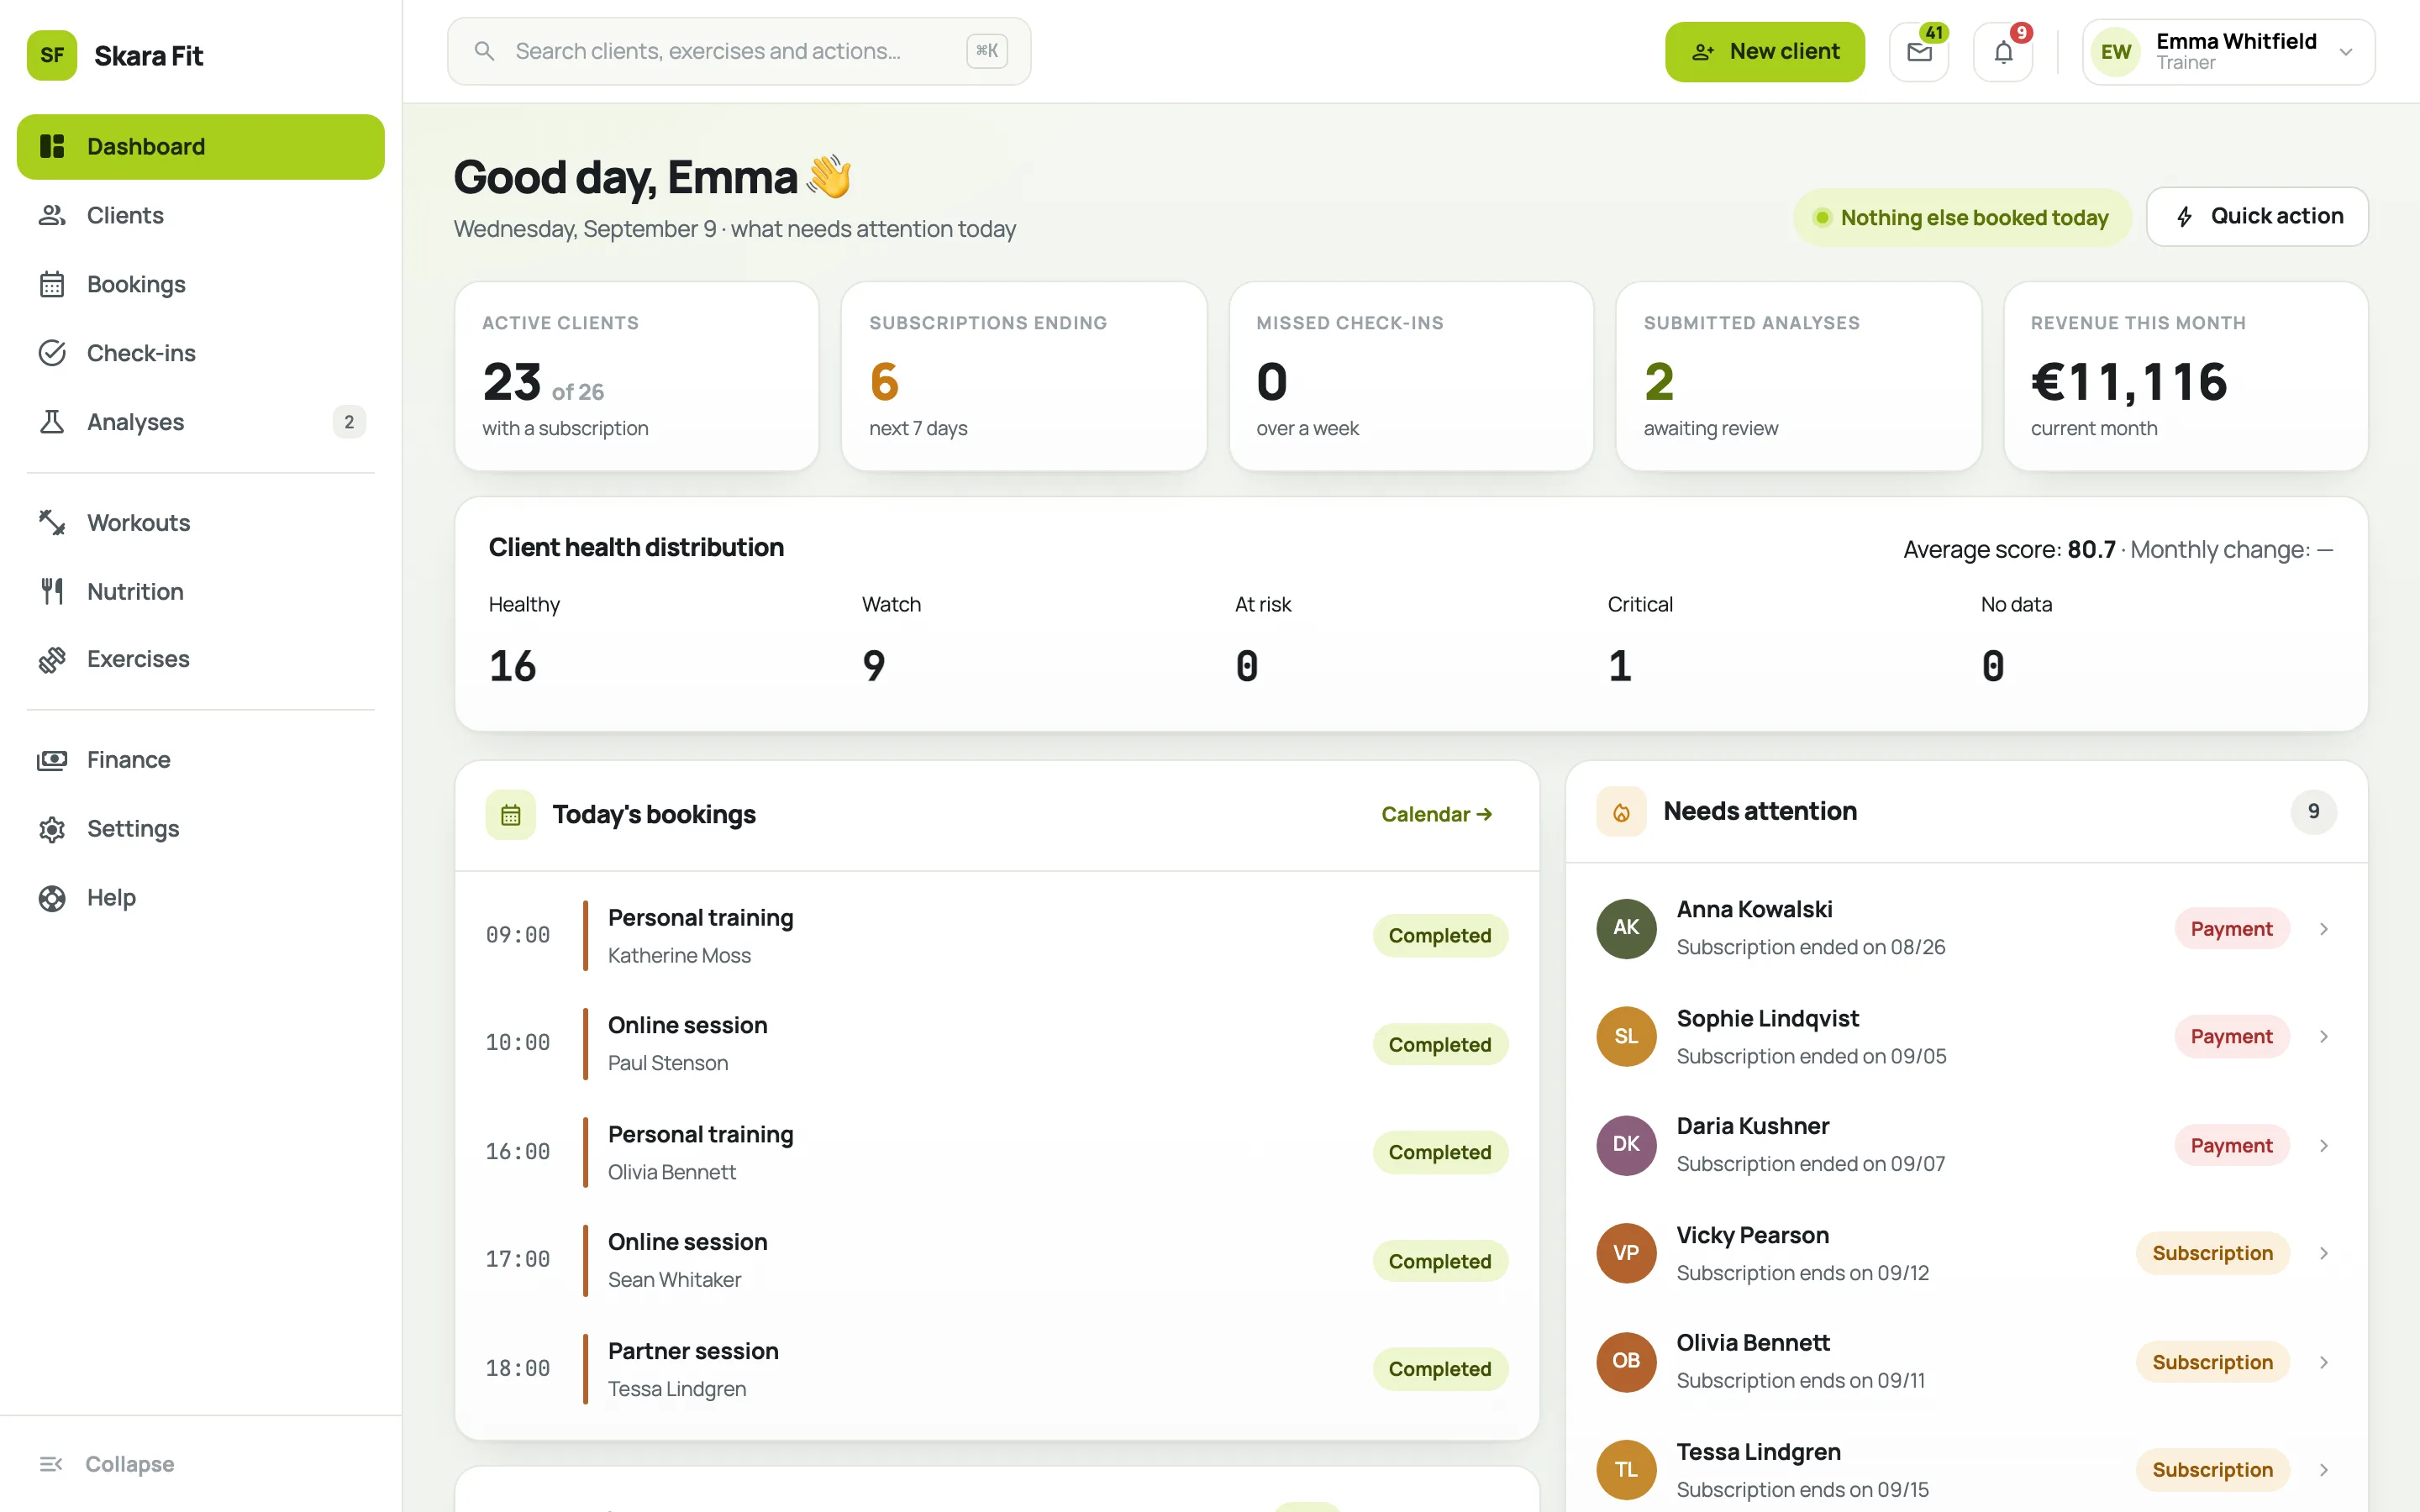Click the Needs attention flame icon

(x=1621, y=812)
